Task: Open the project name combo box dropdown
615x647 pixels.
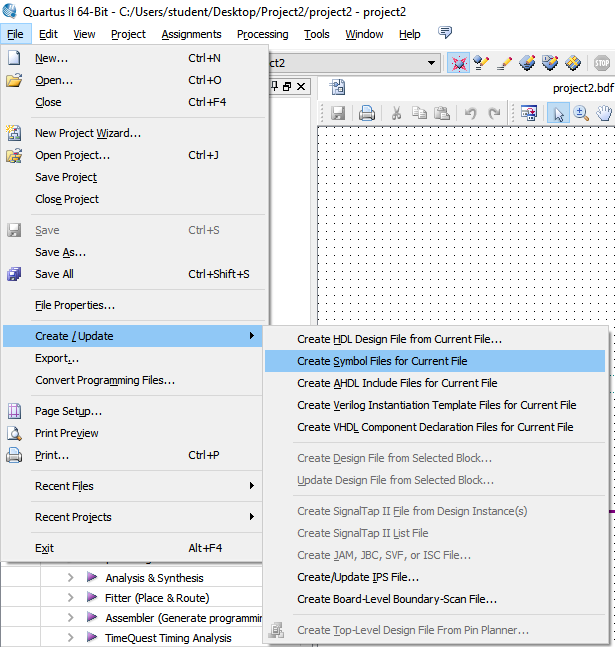Action: point(431,62)
